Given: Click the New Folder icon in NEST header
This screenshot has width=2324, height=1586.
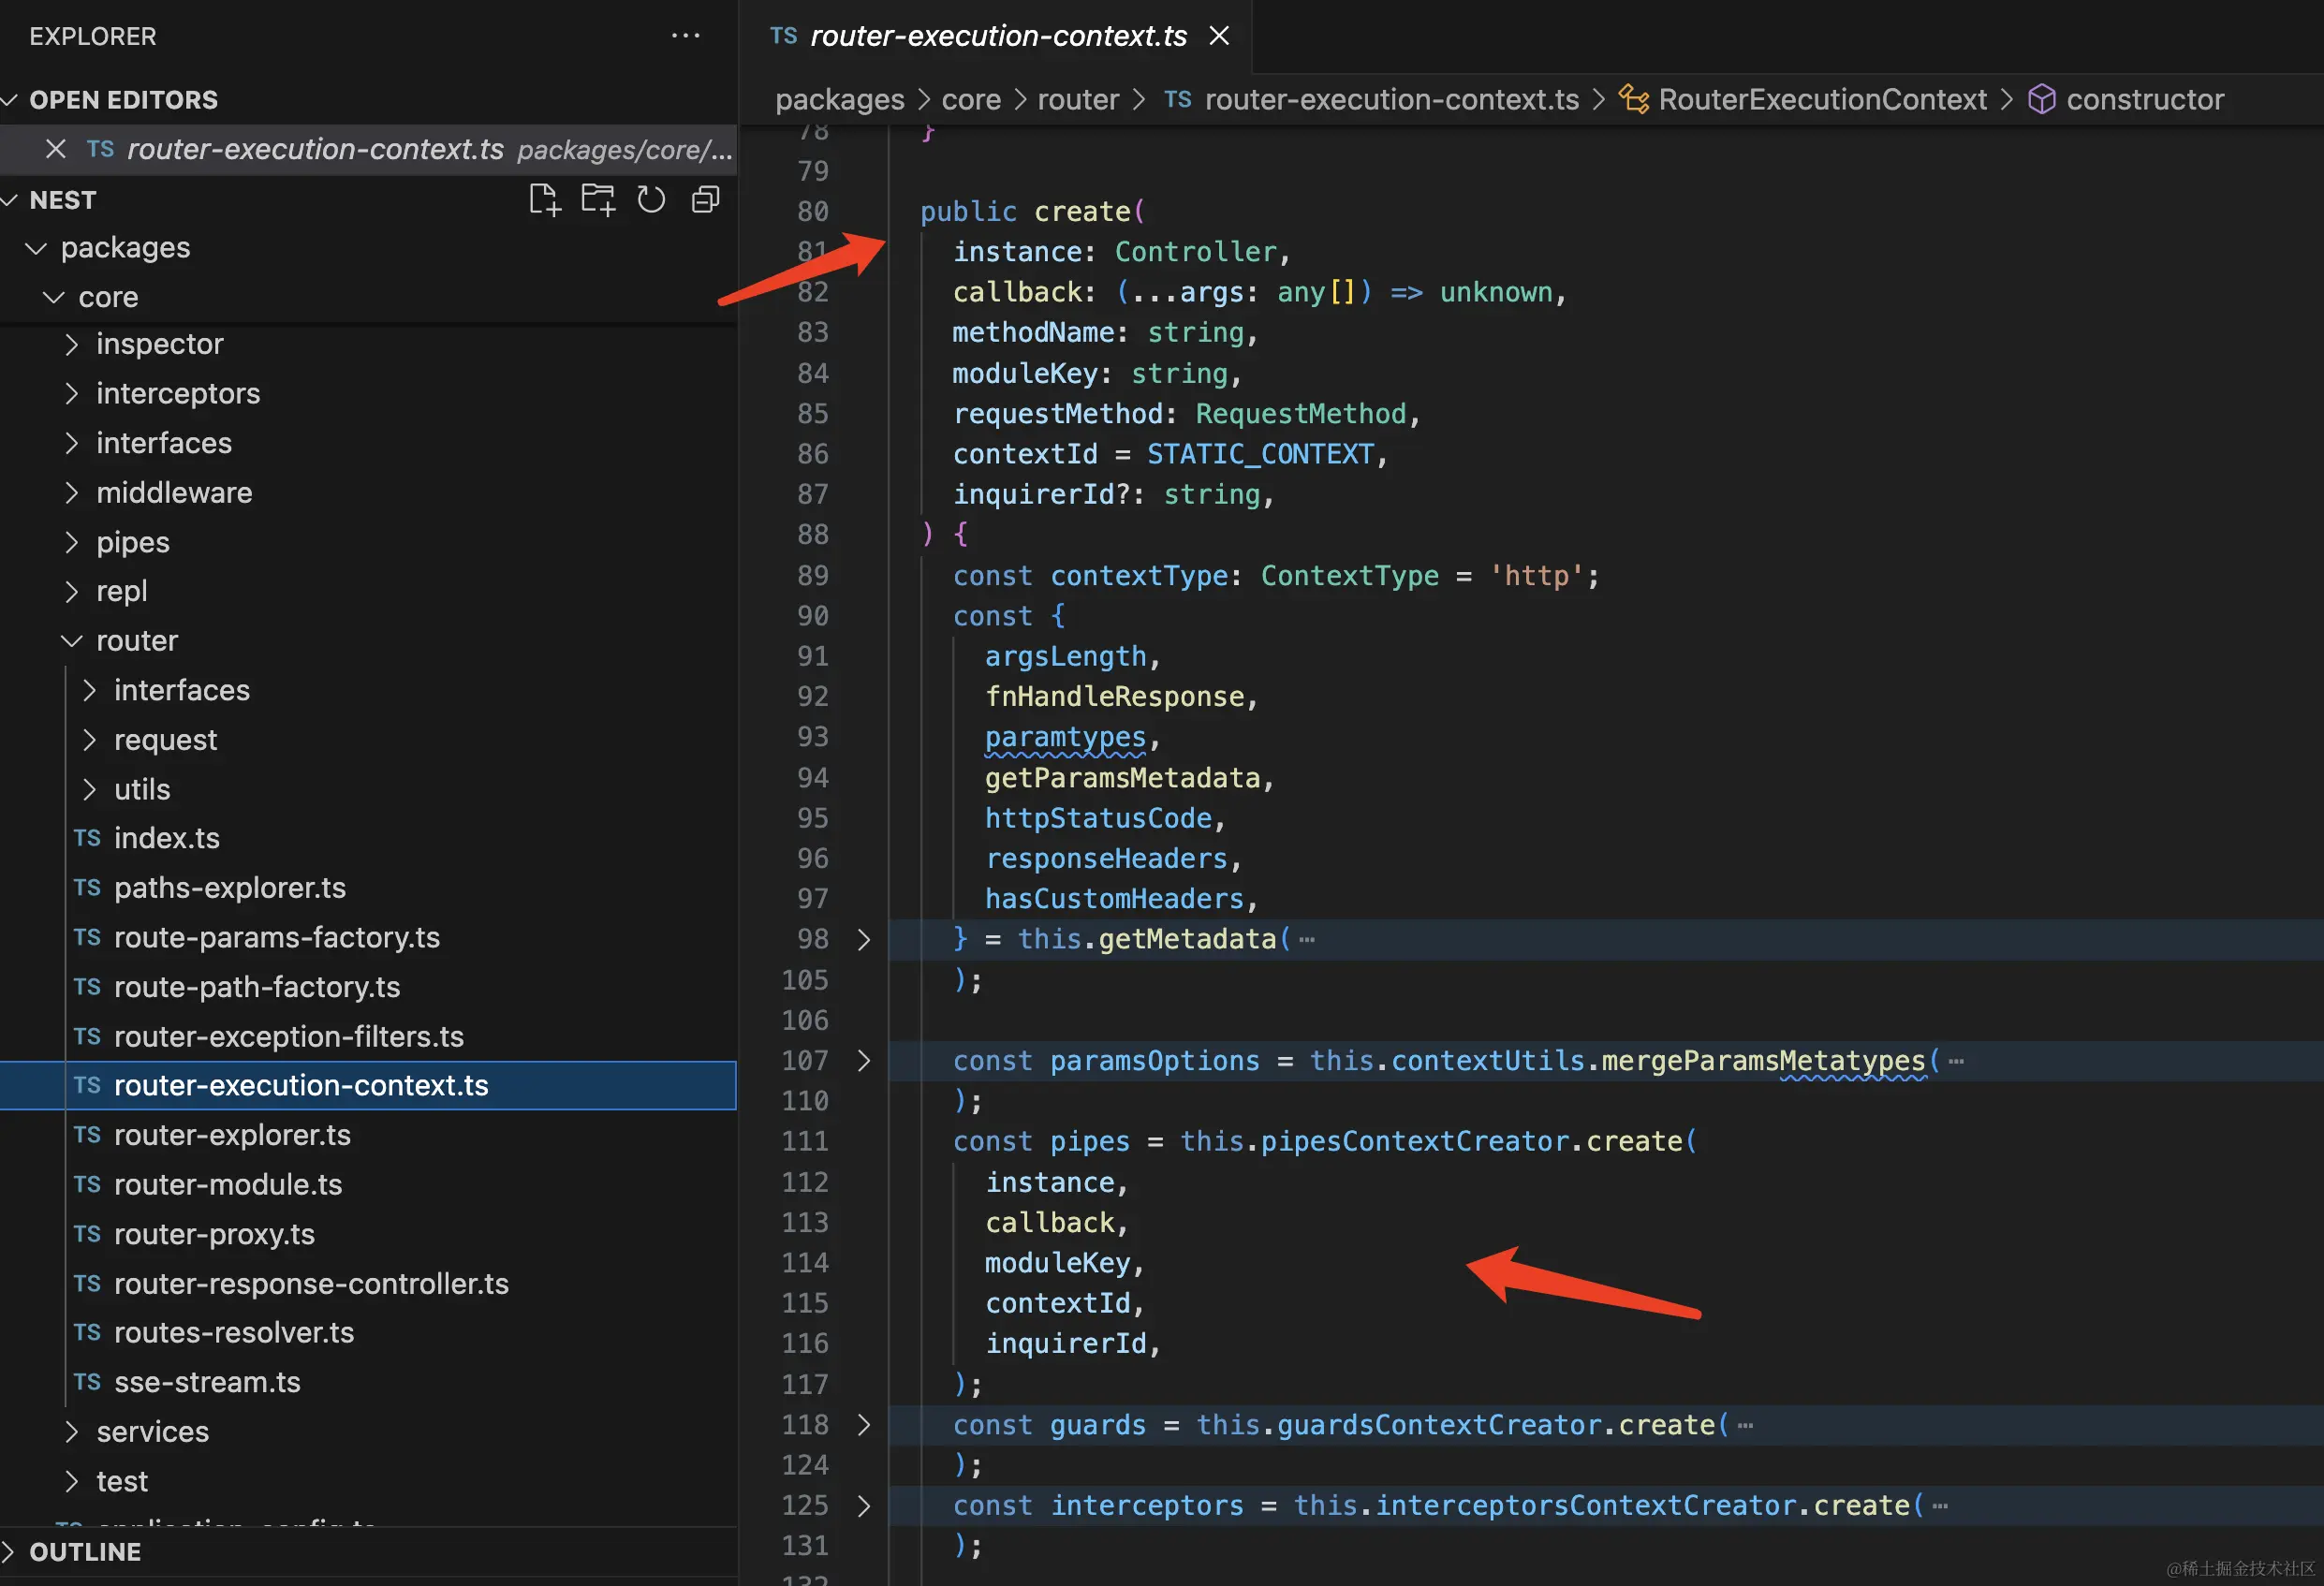Looking at the screenshot, I should [598, 200].
